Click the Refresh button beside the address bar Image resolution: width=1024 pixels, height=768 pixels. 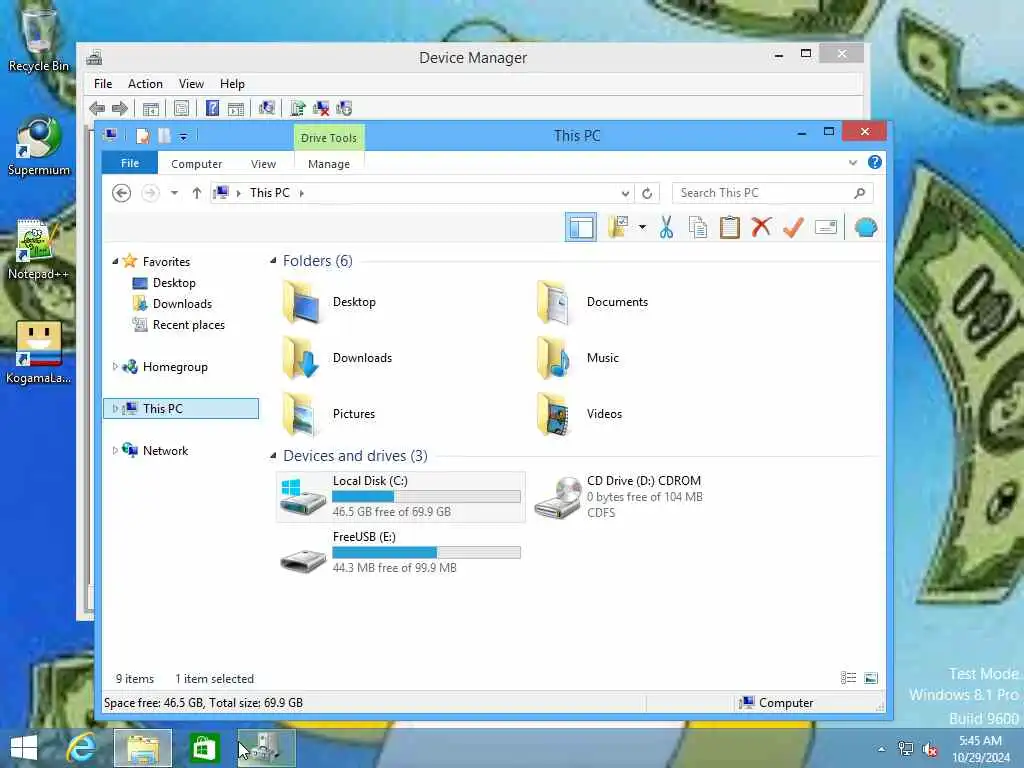[647, 193]
